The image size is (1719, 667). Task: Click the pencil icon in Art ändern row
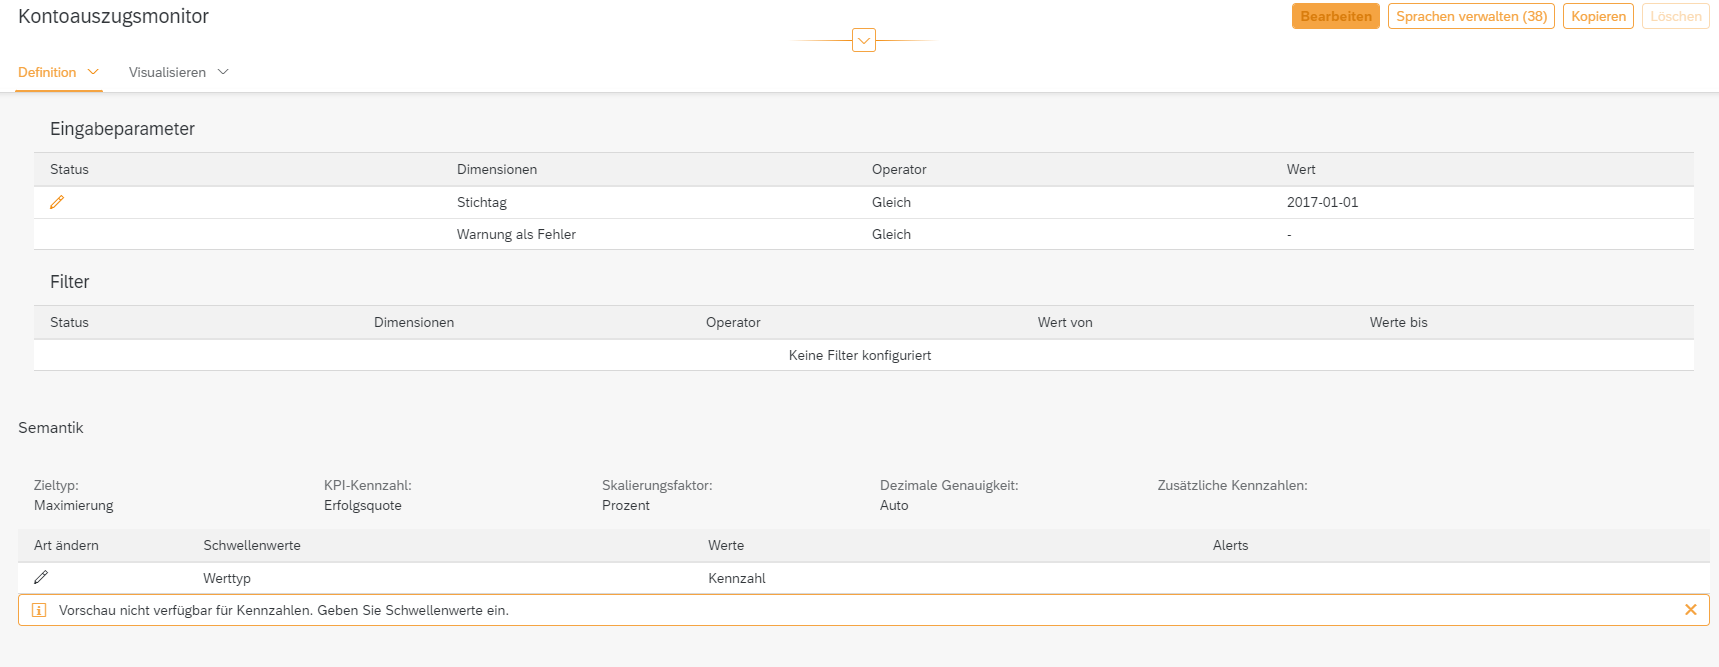point(41,578)
